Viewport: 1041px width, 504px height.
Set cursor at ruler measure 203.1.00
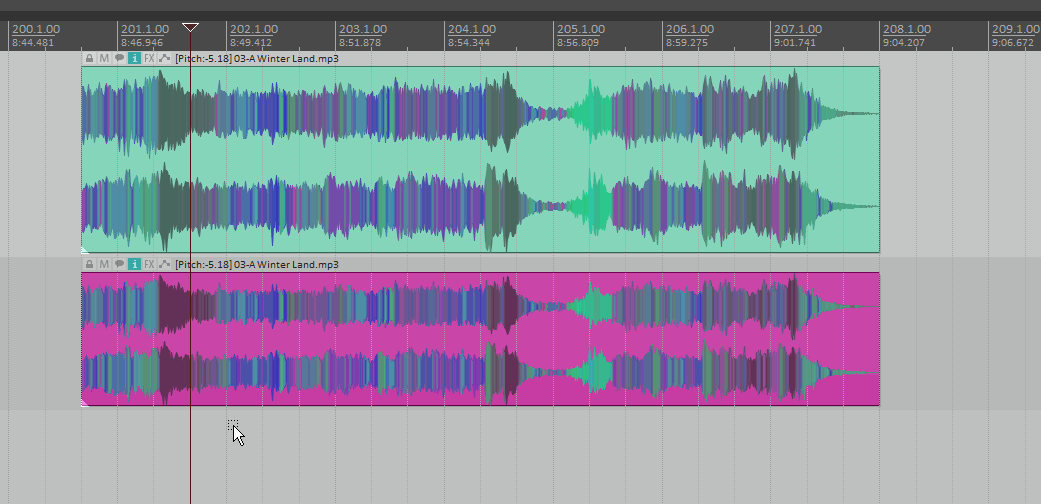362,29
